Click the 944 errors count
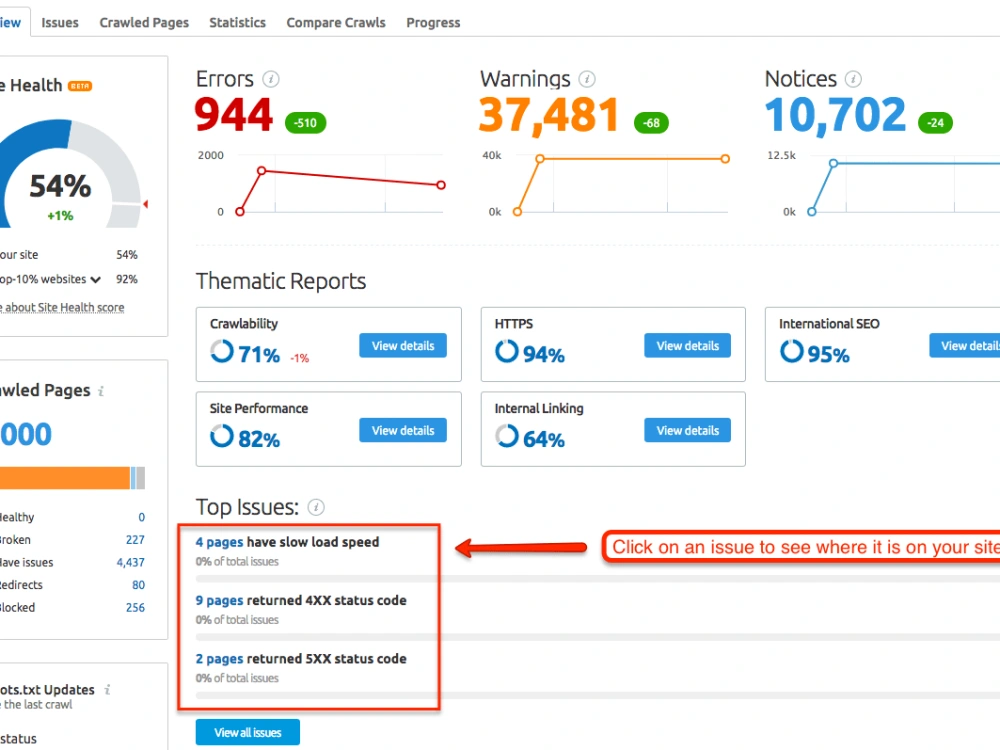The height and width of the screenshot is (750, 1000). pos(234,115)
